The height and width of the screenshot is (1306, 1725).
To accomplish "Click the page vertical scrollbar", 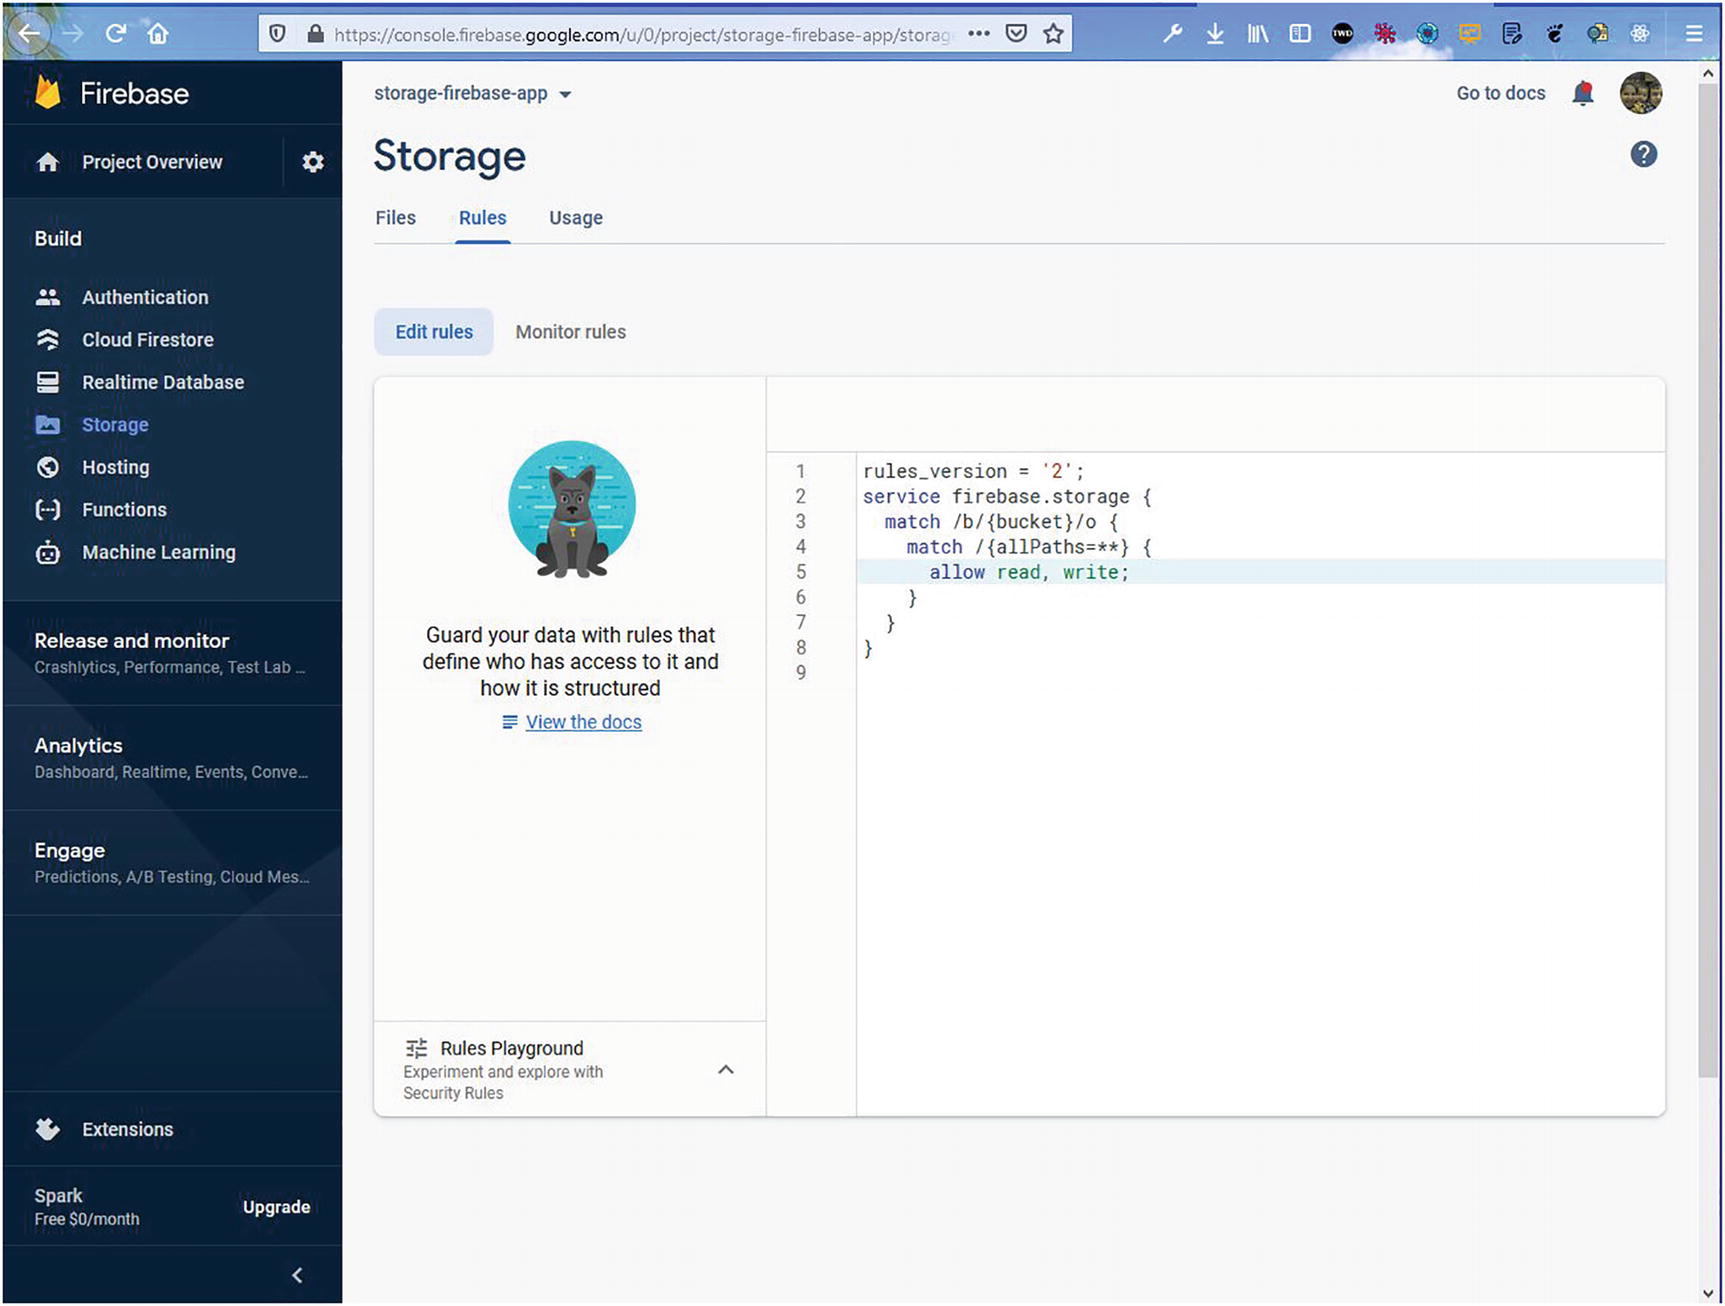I will 1708,600.
